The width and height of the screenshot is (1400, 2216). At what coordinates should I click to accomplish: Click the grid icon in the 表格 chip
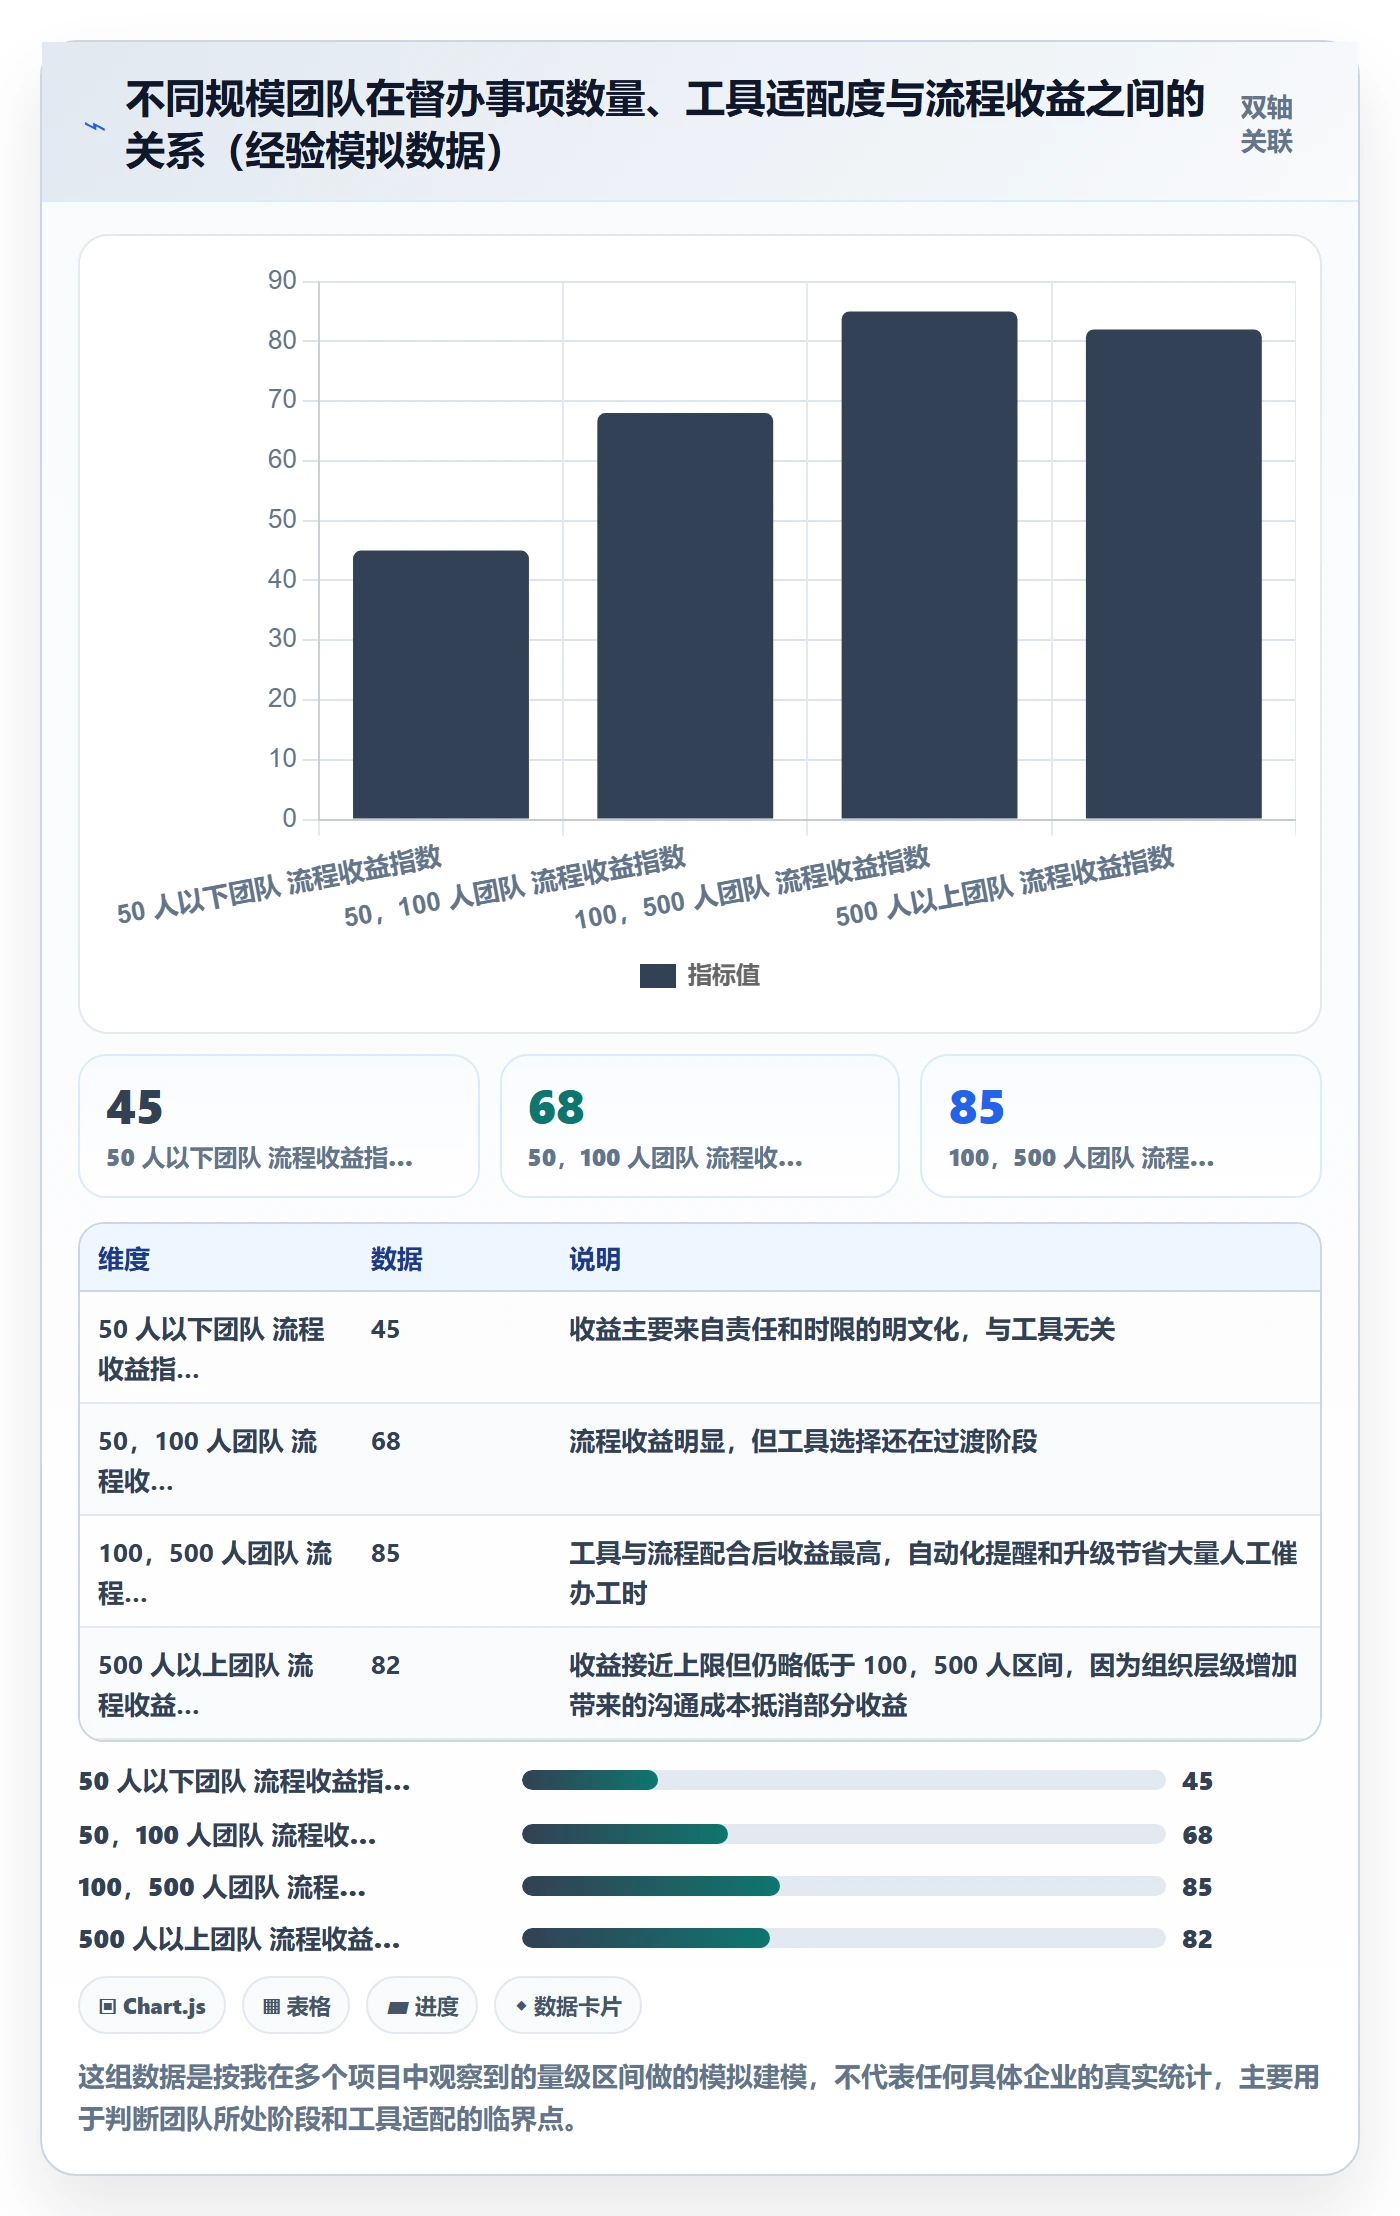[271, 2006]
